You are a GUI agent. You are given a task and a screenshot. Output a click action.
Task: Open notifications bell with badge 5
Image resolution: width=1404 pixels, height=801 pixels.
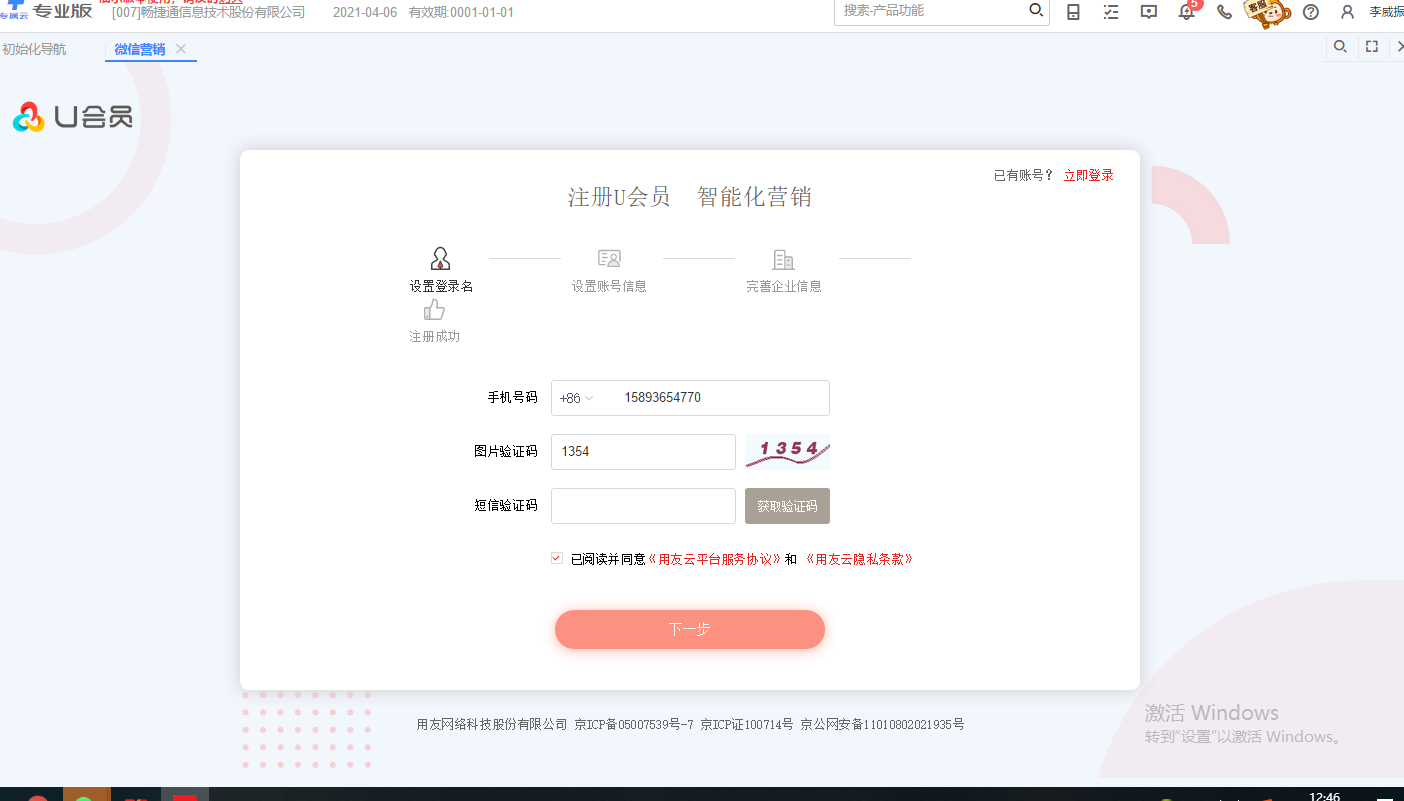pyautogui.click(x=1187, y=12)
